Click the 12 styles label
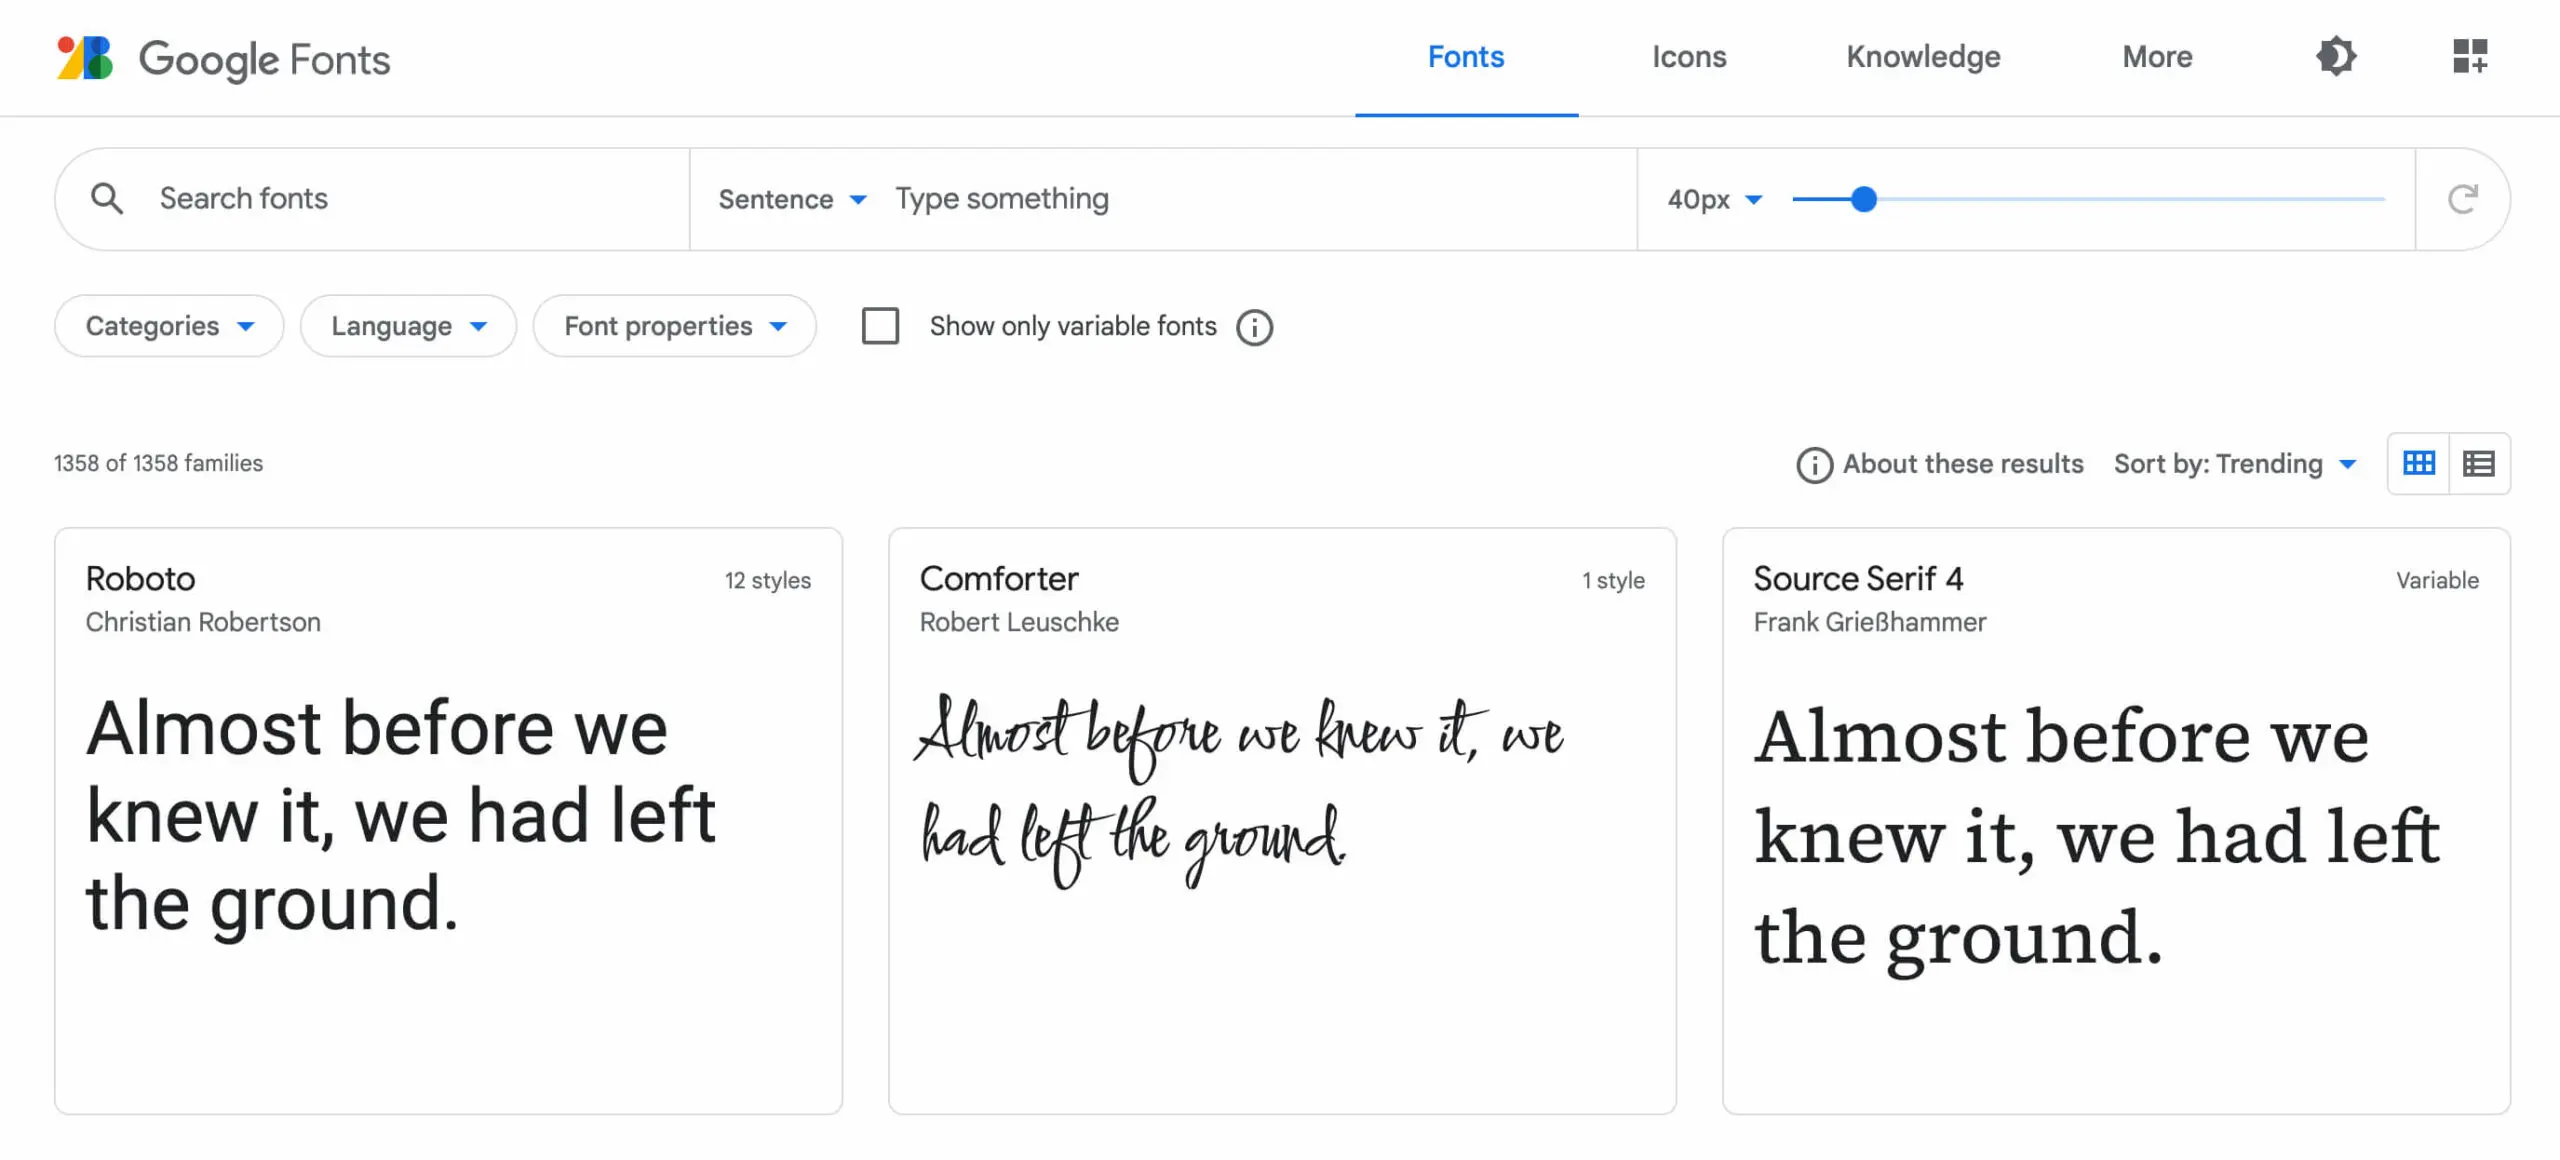 [x=767, y=580]
